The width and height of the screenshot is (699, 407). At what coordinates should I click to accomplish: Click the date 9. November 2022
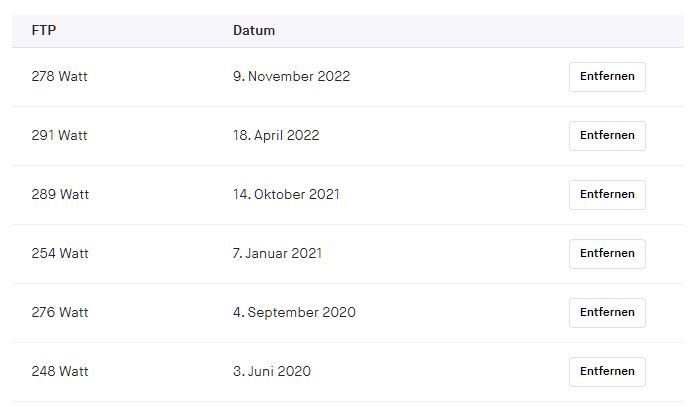click(291, 77)
